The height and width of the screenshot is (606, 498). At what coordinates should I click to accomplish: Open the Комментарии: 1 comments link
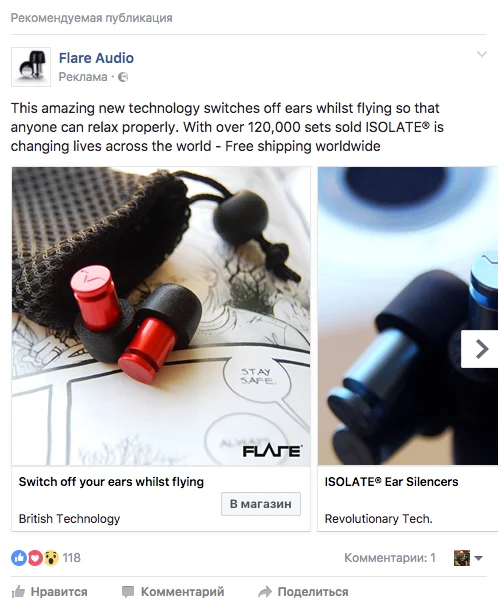coord(390,558)
